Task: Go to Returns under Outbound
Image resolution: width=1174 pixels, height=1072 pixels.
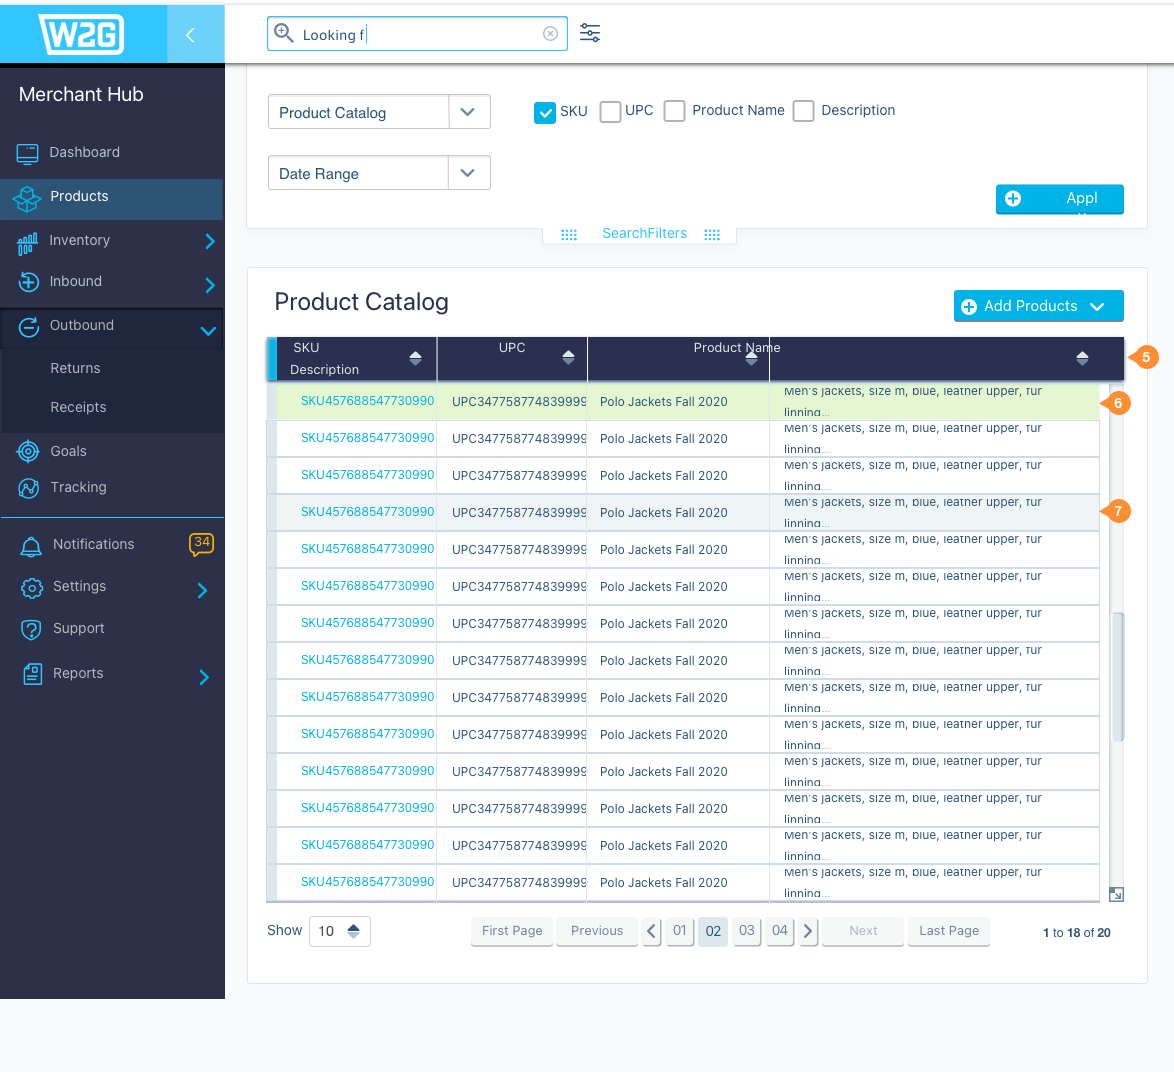Action: [75, 368]
